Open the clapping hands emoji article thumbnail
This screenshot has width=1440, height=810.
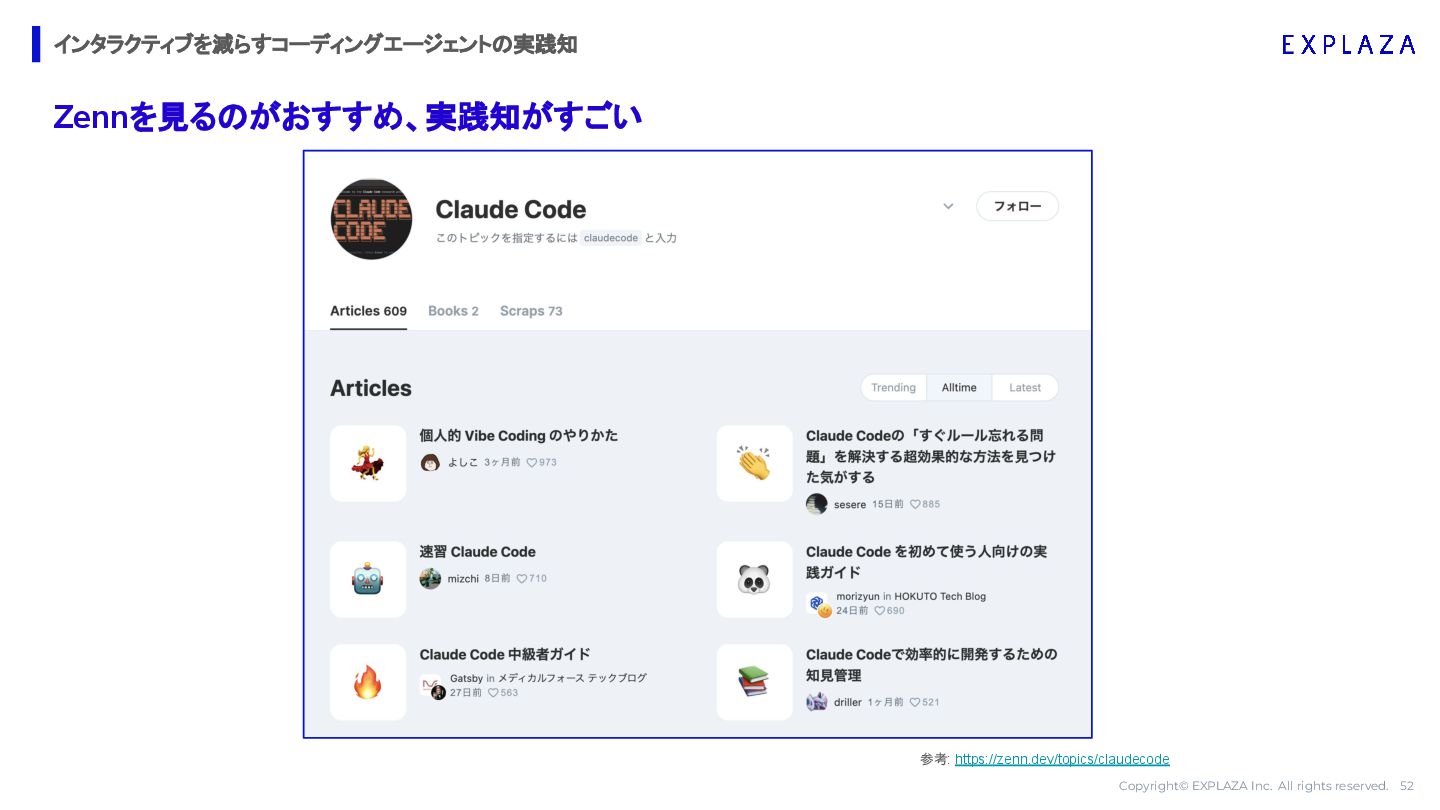click(x=754, y=463)
